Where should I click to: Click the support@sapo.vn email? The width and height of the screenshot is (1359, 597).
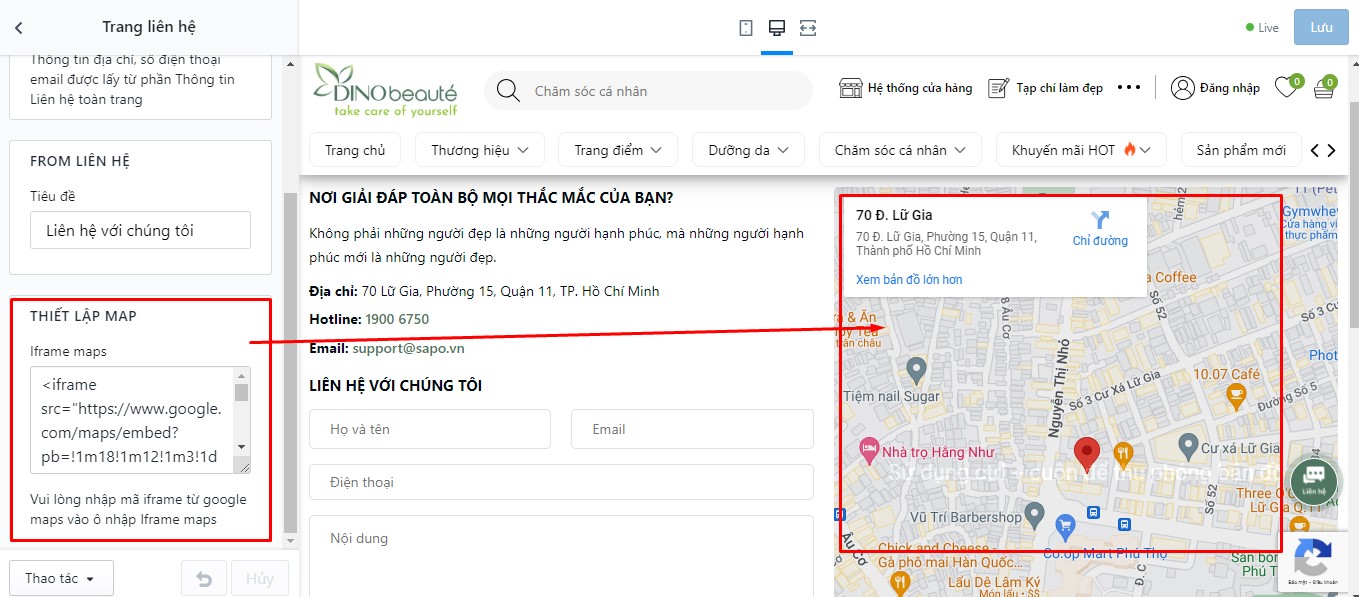coord(409,348)
